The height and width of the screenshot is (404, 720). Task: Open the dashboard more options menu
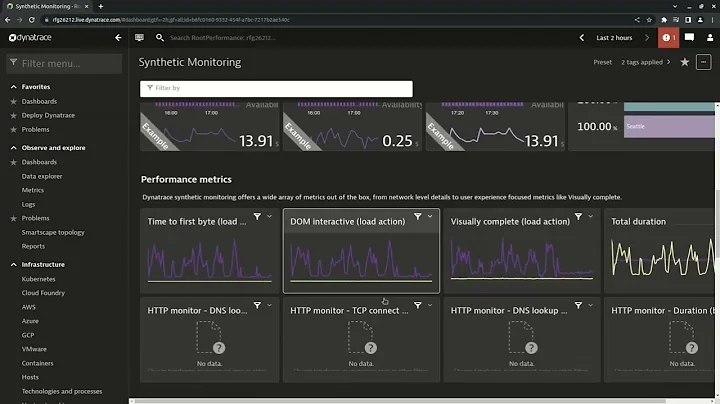click(703, 62)
